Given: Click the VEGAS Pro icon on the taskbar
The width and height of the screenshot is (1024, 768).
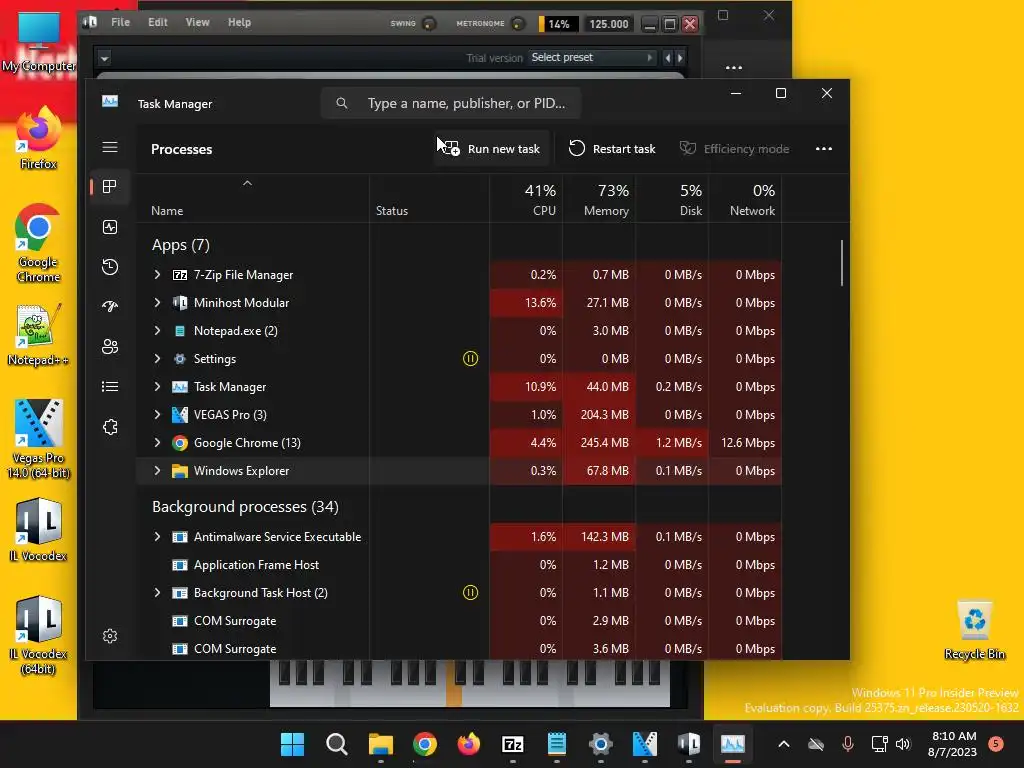Looking at the screenshot, I should [645, 744].
